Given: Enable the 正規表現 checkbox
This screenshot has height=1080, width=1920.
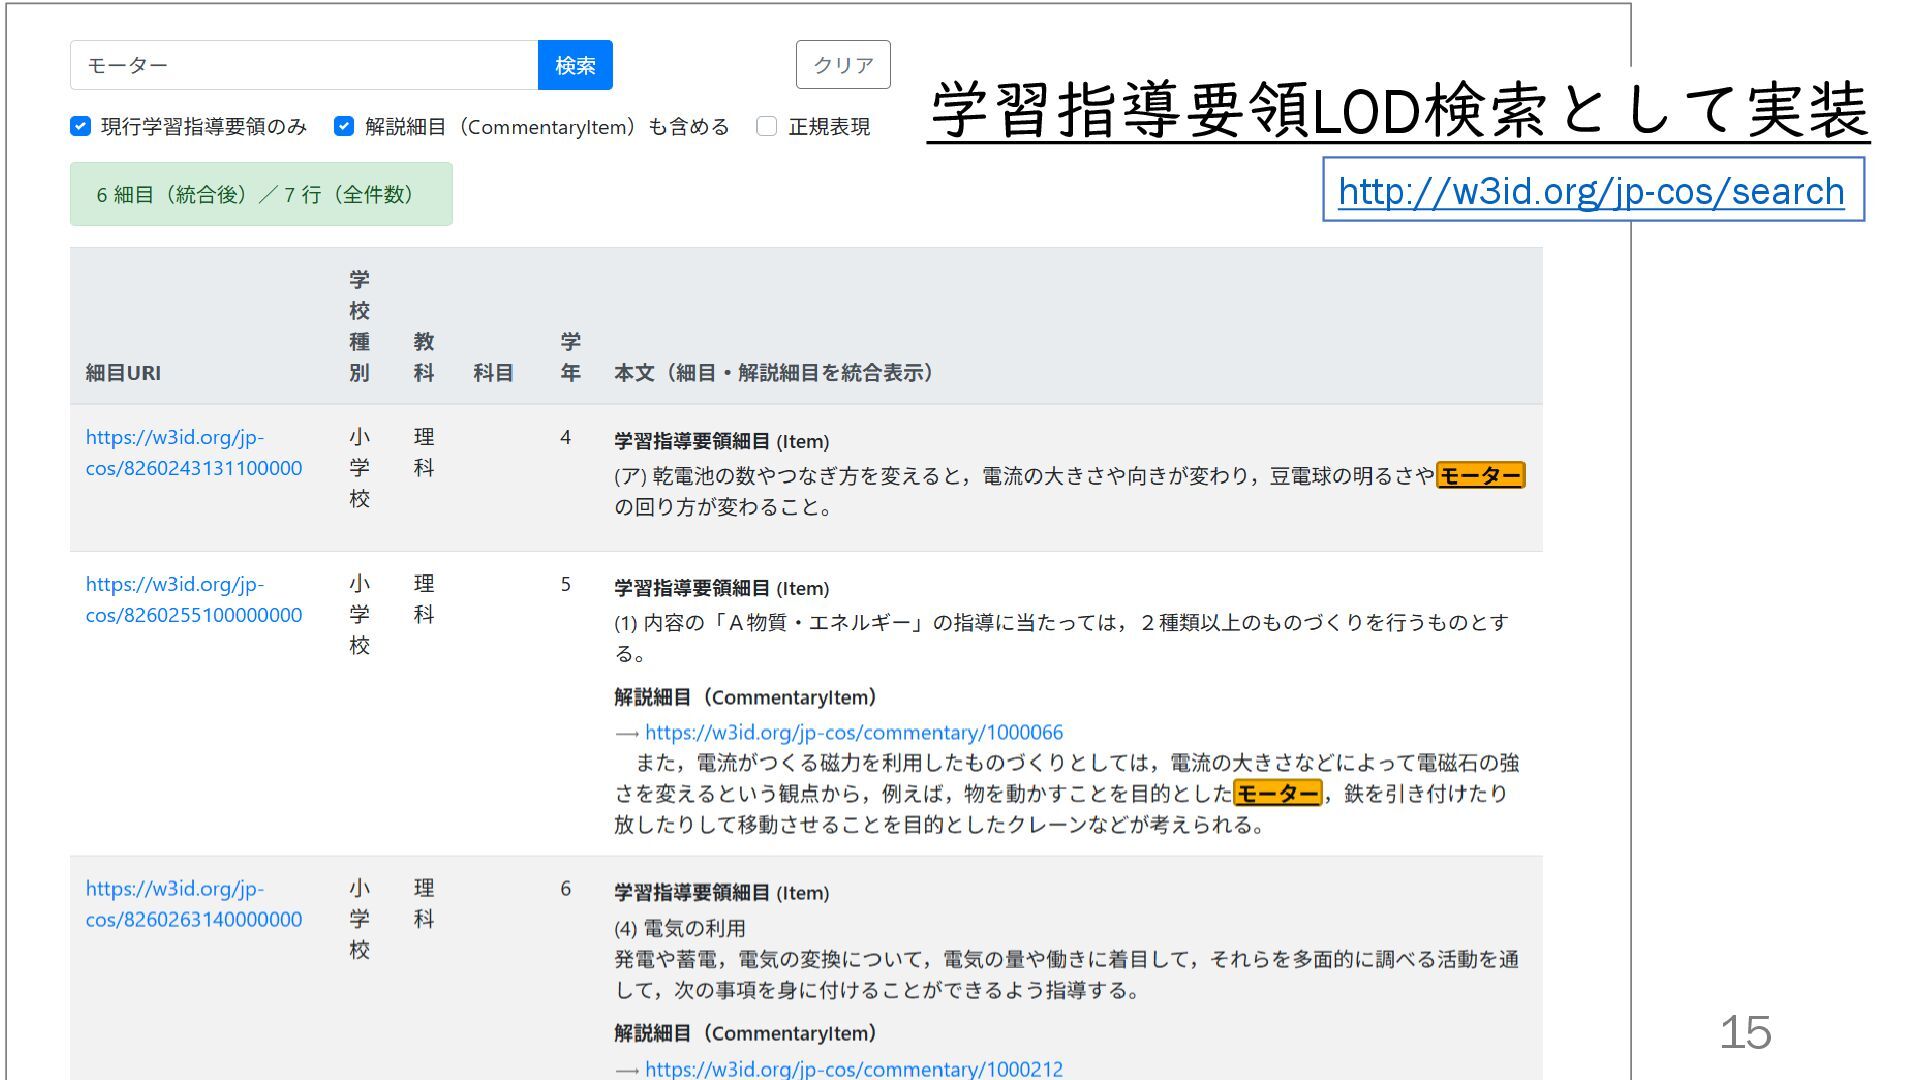Looking at the screenshot, I should click(x=767, y=126).
